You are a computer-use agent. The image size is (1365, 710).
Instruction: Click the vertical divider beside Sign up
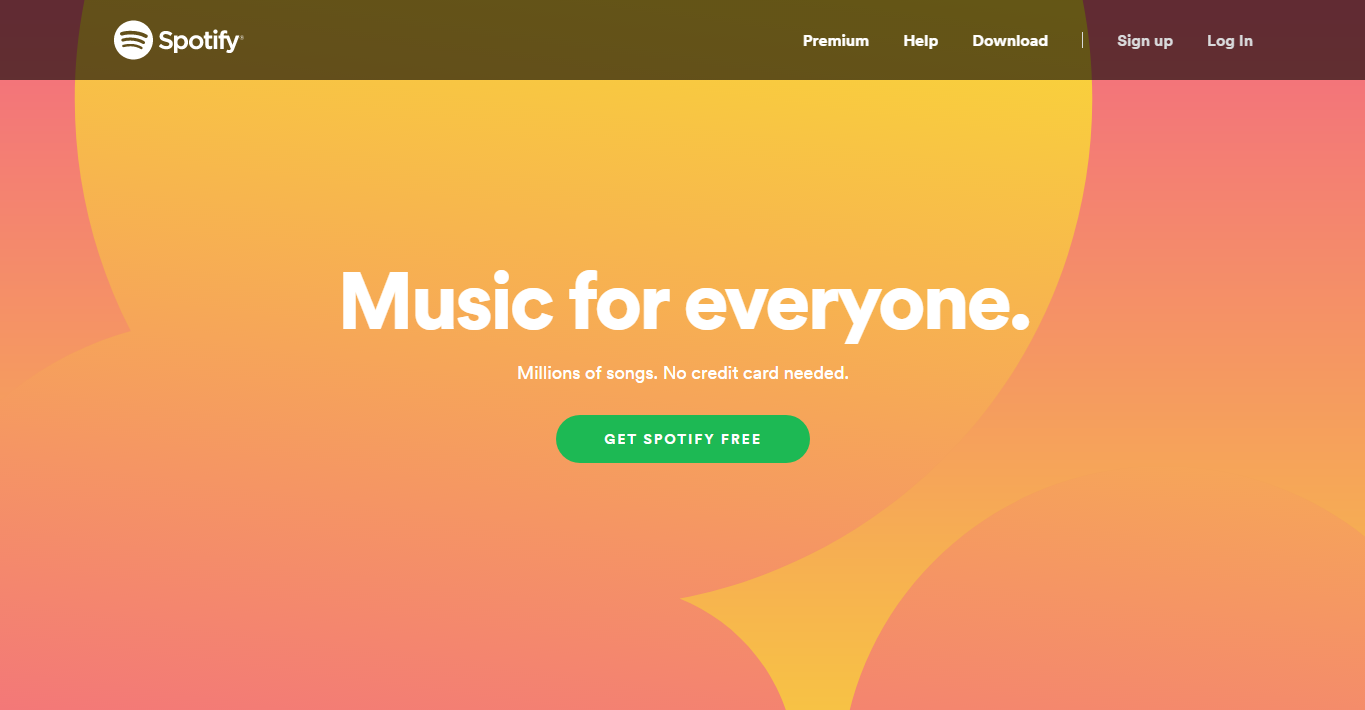1082,40
